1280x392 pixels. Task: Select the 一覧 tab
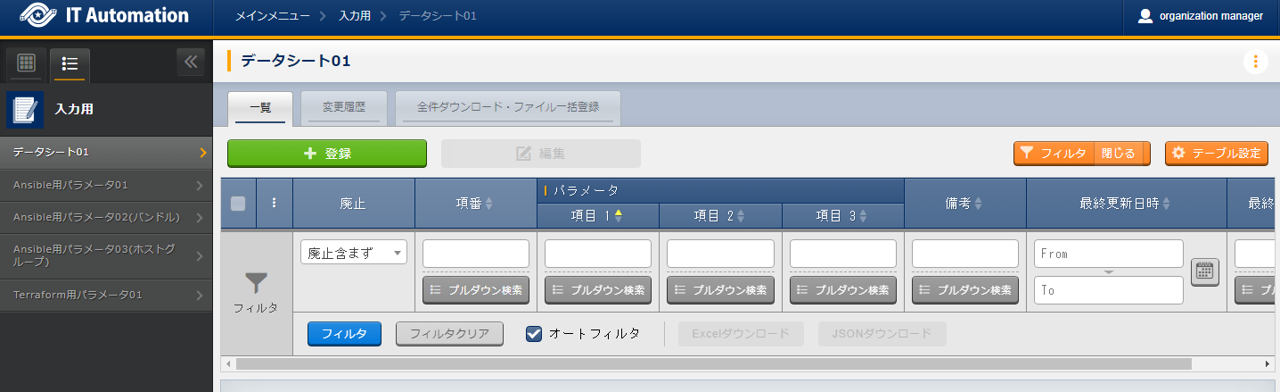(x=260, y=107)
